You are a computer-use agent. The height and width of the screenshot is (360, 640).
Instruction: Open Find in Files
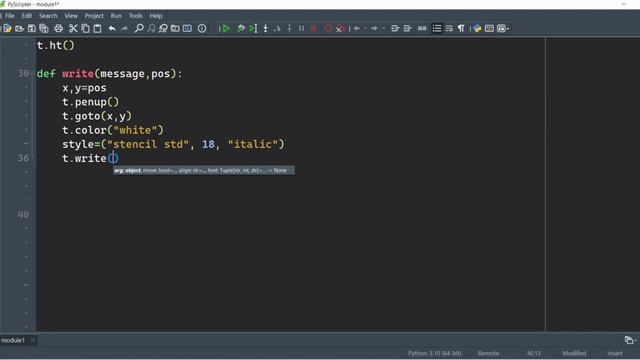(x=175, y=29)
